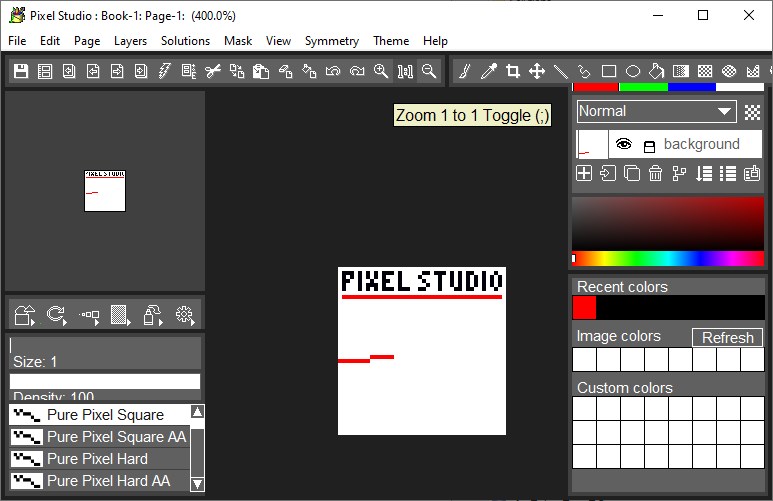This screenshot has height=501, width=773.
Task: Click the brush Density slider bar
Action: [x=105, y=381]
